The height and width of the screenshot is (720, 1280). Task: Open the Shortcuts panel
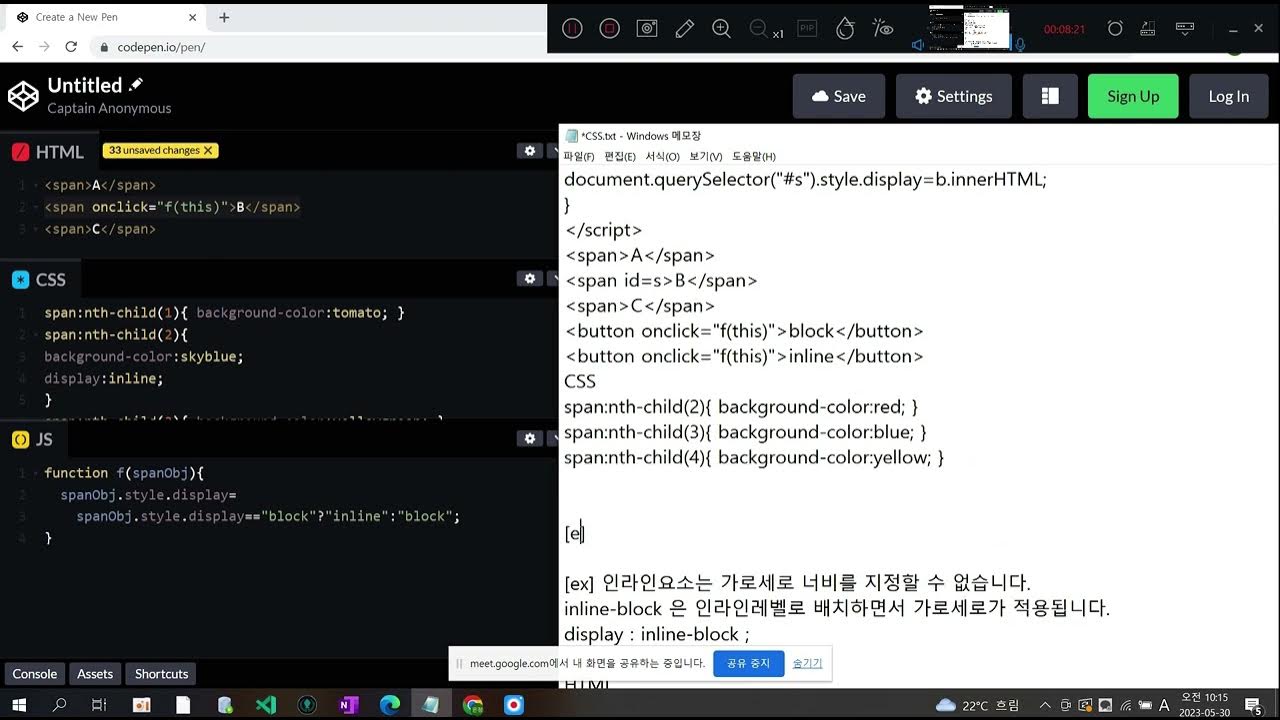pos(161,674)
